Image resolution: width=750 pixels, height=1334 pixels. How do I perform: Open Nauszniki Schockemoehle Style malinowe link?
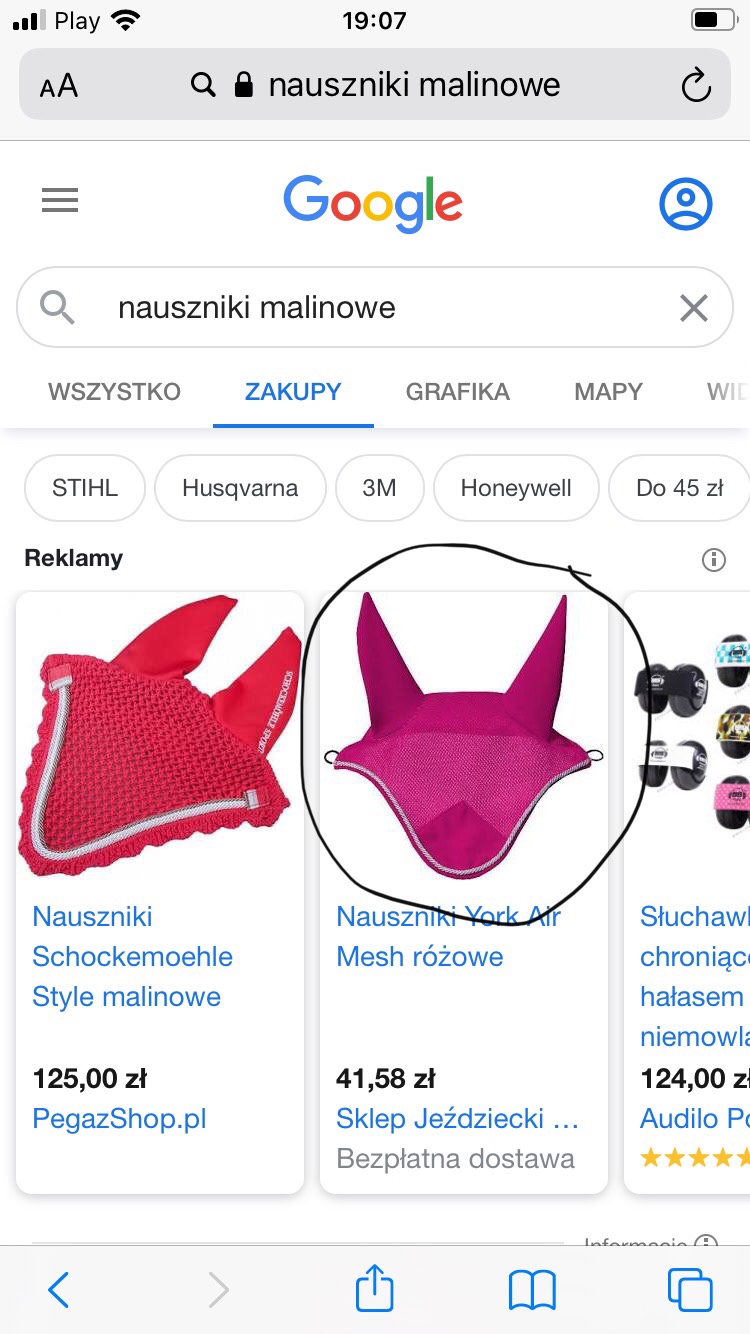tap(132, 957)
